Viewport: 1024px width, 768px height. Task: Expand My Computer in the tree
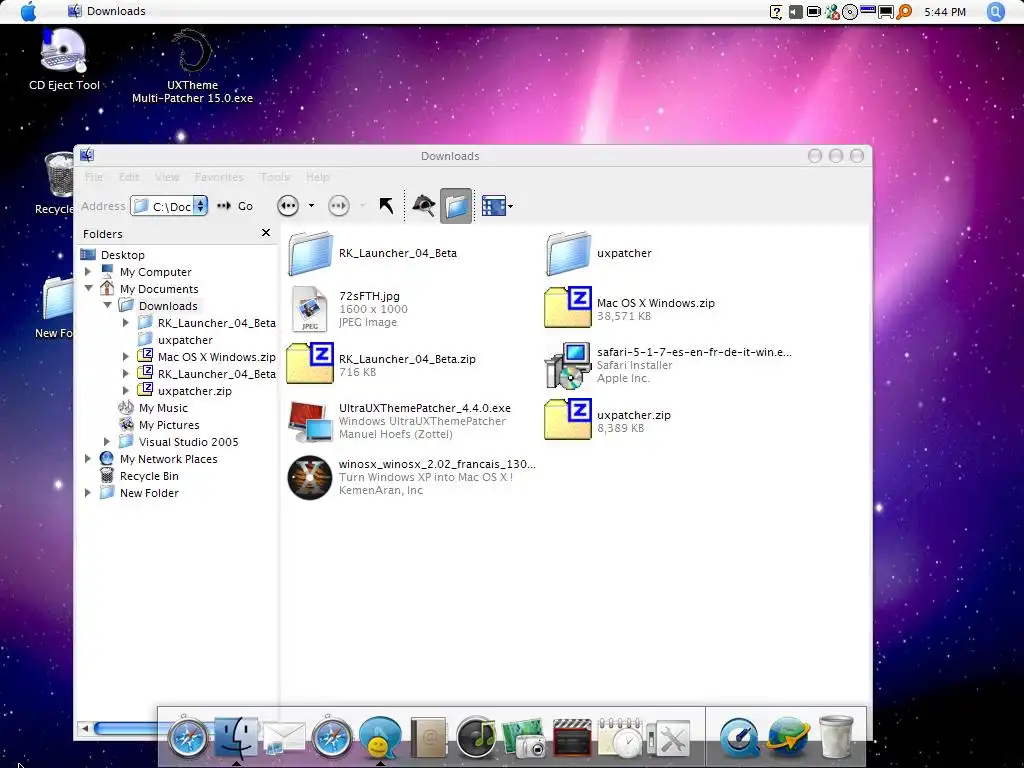[x=88, y=272]
